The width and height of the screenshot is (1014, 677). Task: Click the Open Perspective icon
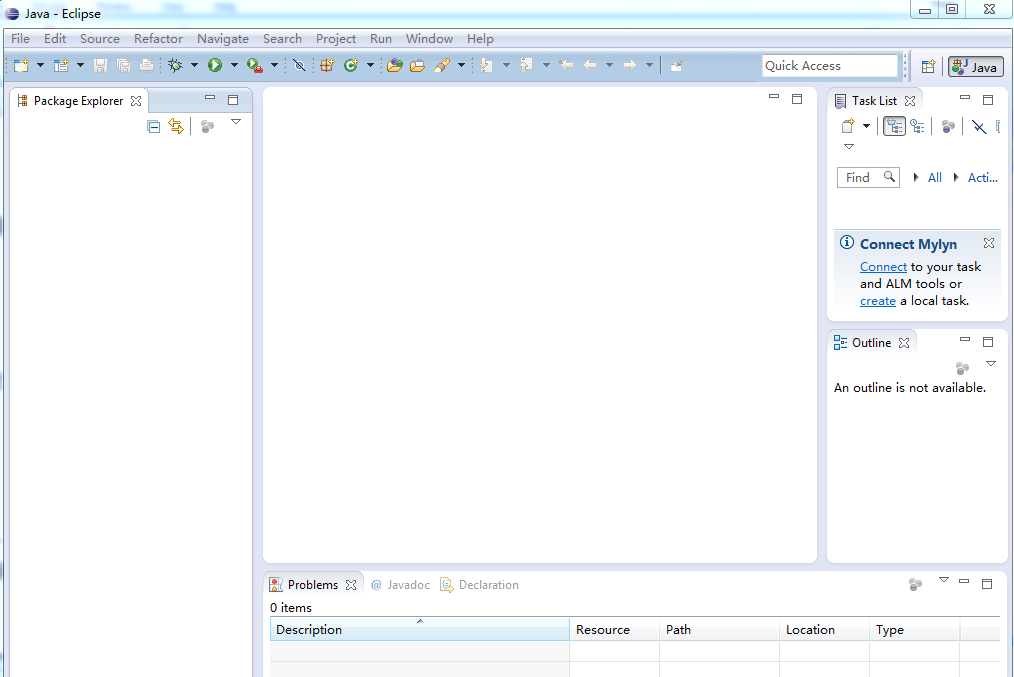pyautogui.click(x=929, y=66)
